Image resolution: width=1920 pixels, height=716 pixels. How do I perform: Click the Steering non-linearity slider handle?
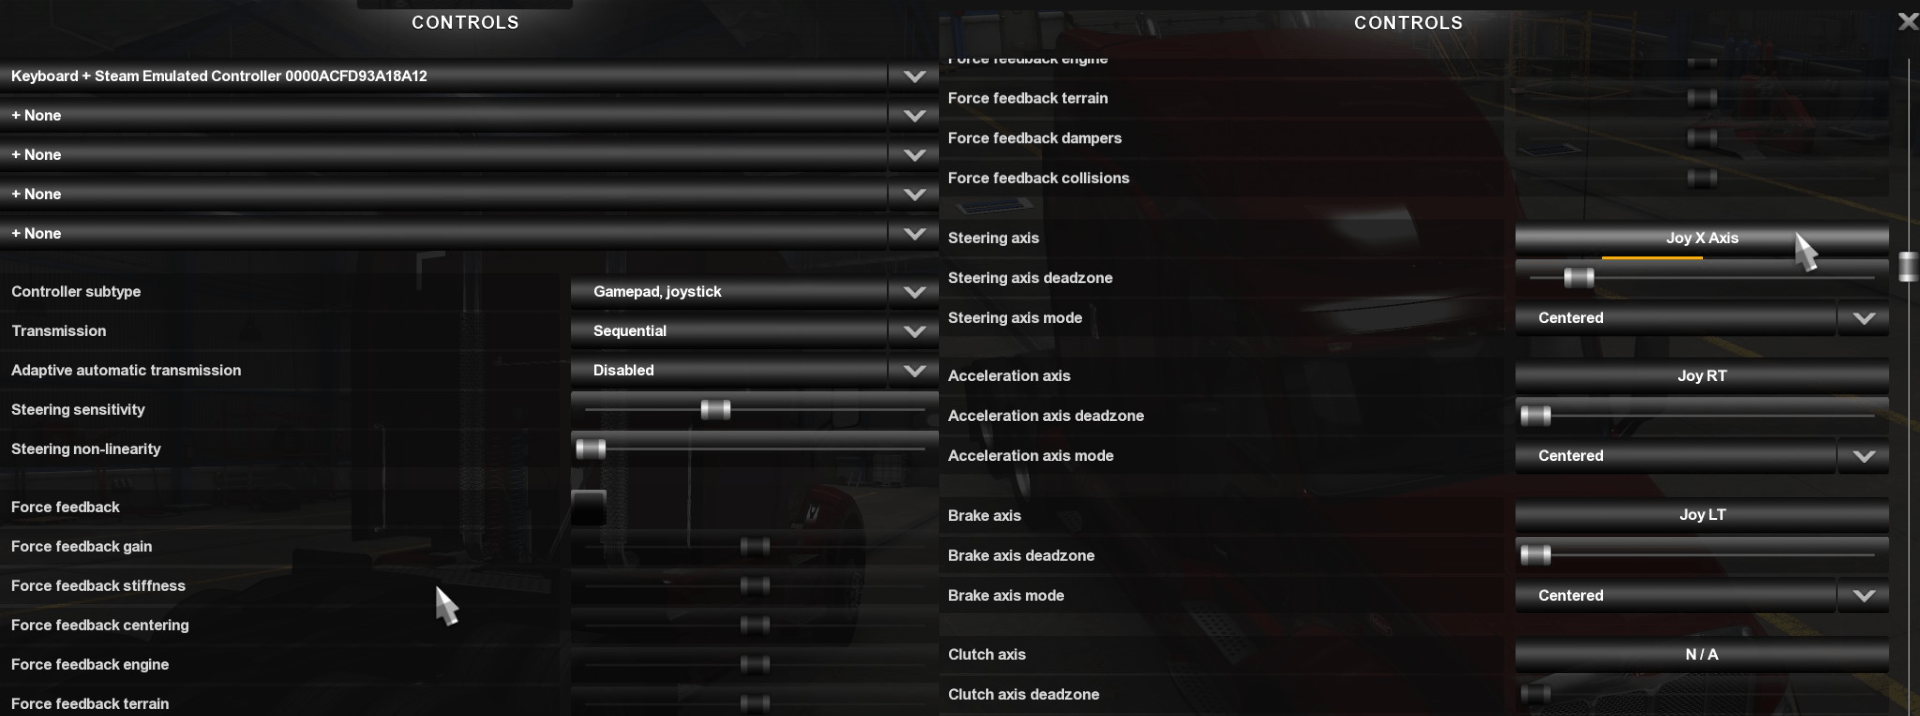point(591,449)
